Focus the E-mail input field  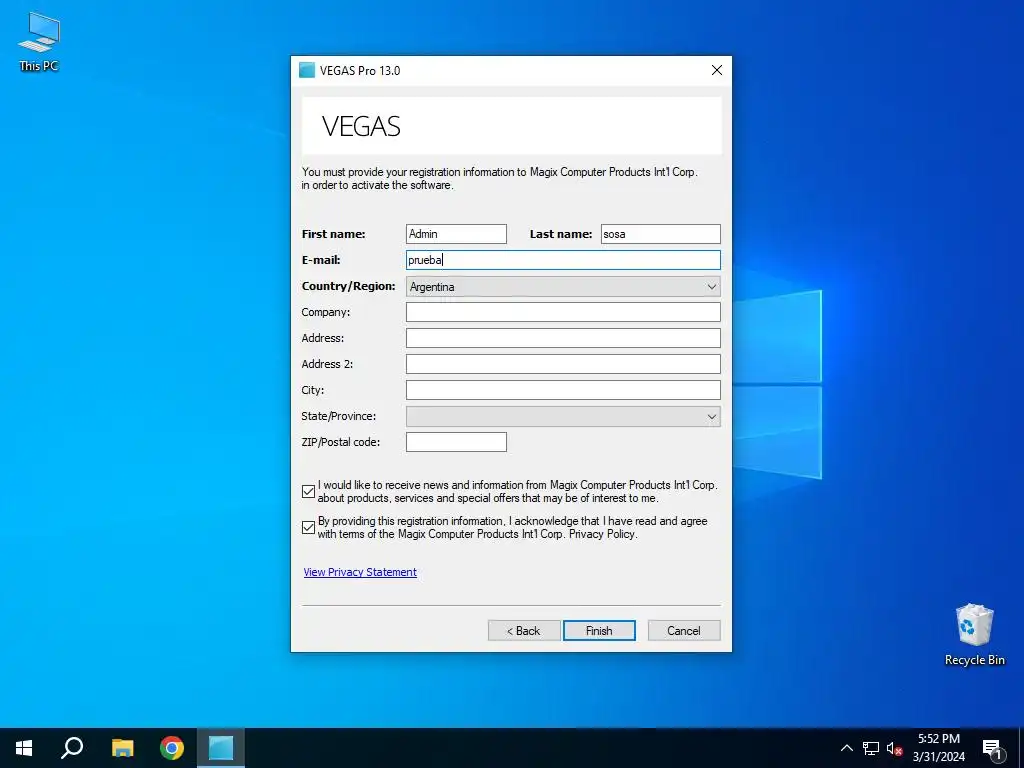click(x=563, y=260)
